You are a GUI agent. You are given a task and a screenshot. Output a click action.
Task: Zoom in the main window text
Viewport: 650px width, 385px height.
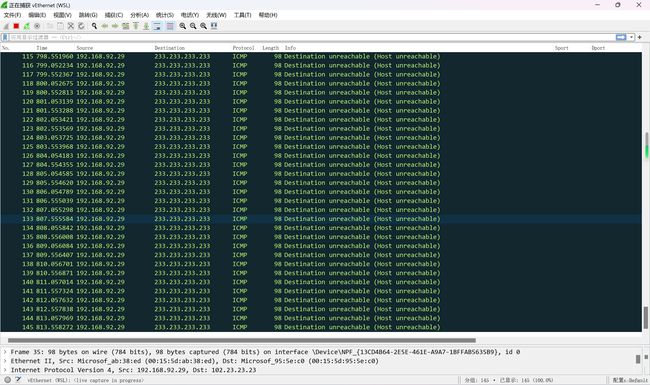point(182,26)
